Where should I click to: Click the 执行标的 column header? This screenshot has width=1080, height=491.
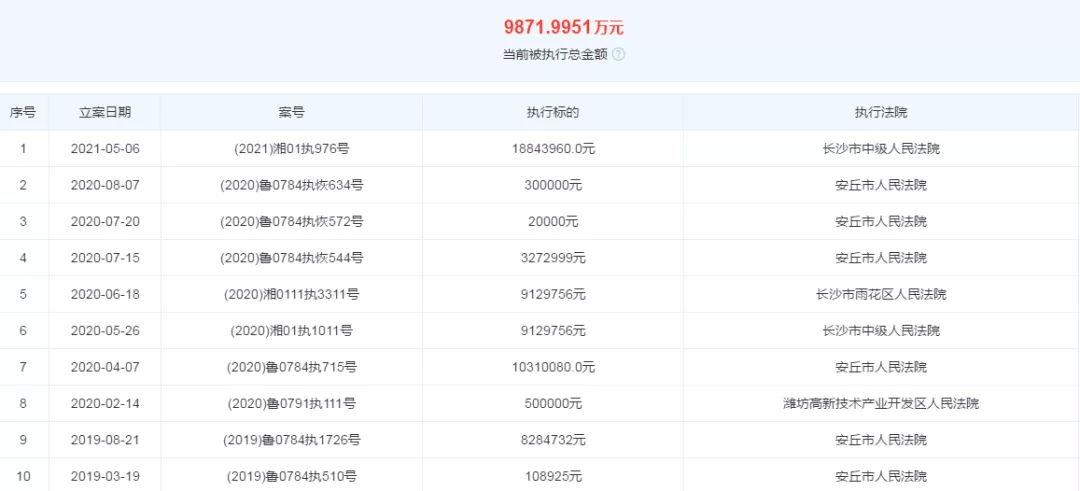click(x=552, y=112)
